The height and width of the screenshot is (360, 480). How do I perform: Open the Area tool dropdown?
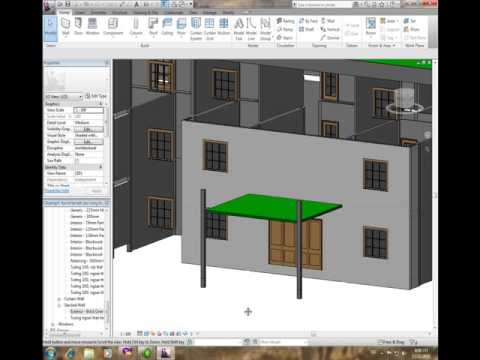tap(390, 21)
